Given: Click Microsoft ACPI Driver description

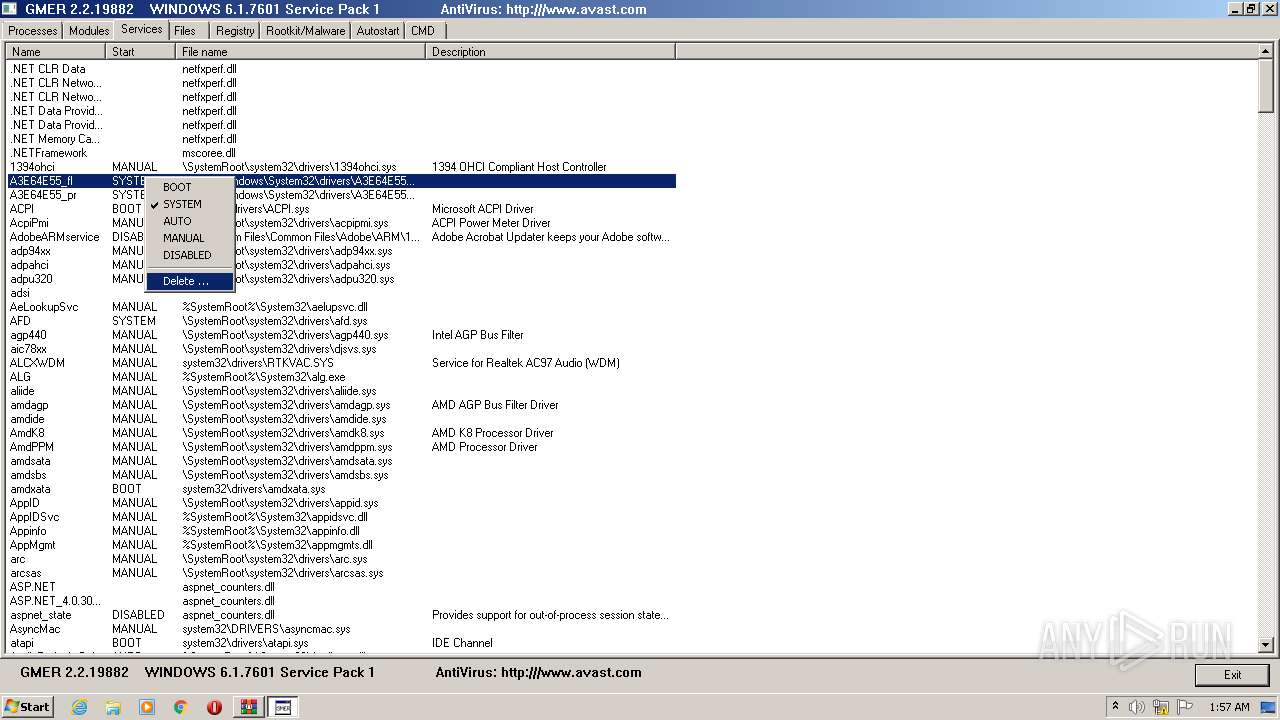Looking at the screenshot, I should (x=482, y=209).
